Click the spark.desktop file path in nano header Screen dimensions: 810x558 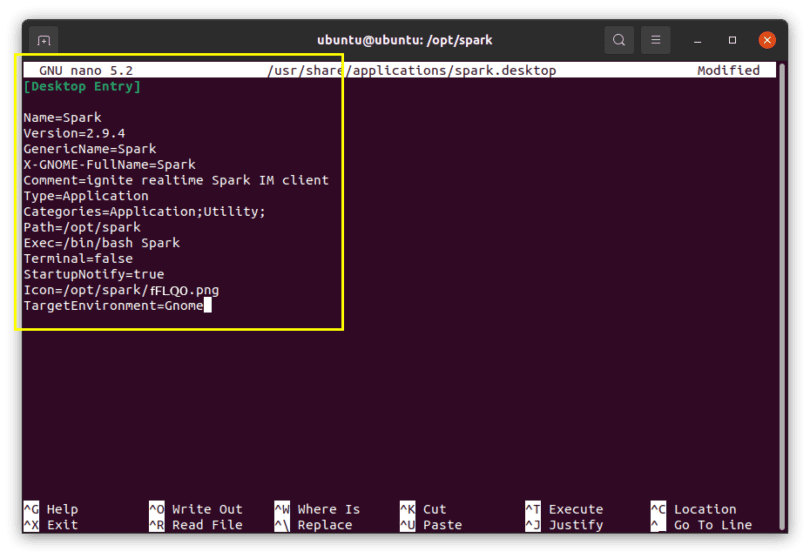point(412,71)
